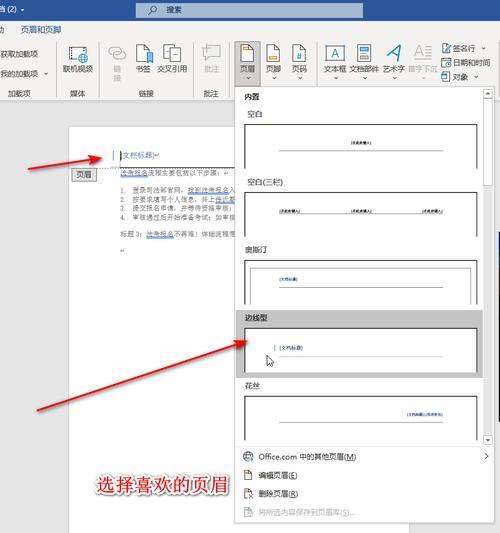Select the Austin (奥斯汀) header thumbnail

coord(361,282)
